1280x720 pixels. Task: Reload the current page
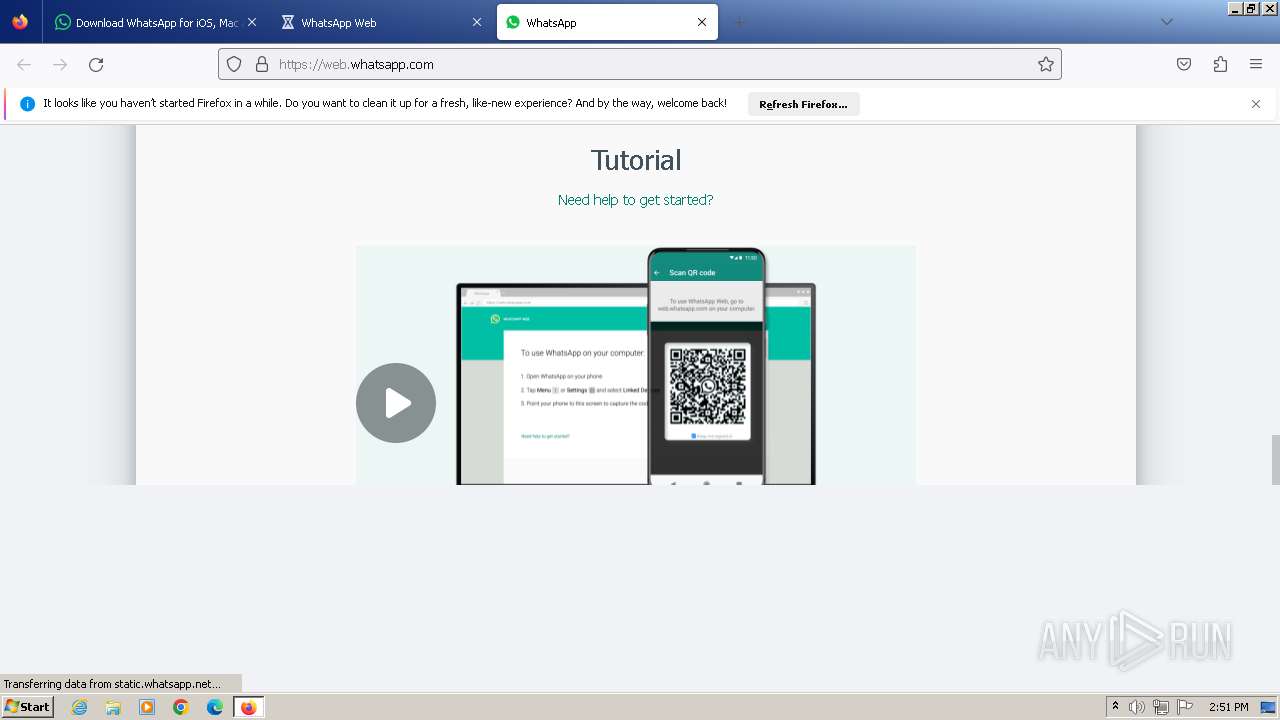[96, 64]
